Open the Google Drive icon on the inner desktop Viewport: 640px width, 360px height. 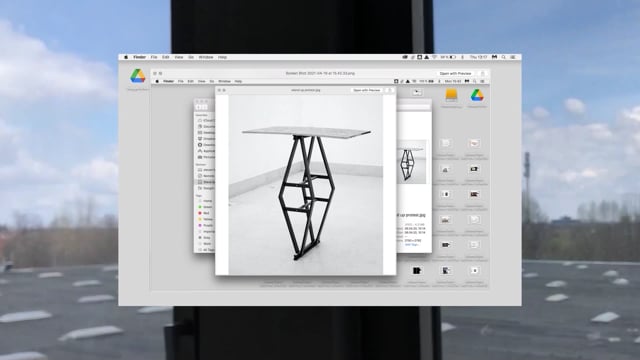[477, 96]
